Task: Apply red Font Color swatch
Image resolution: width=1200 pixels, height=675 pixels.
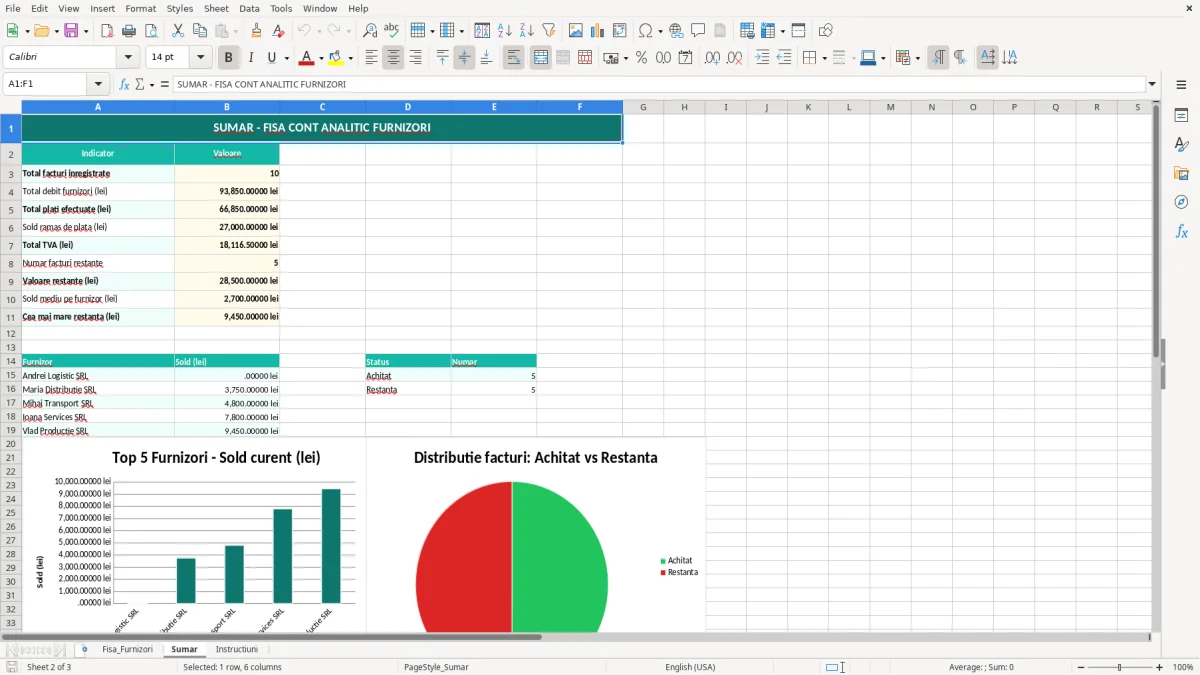Action: [x=307, y=58]
